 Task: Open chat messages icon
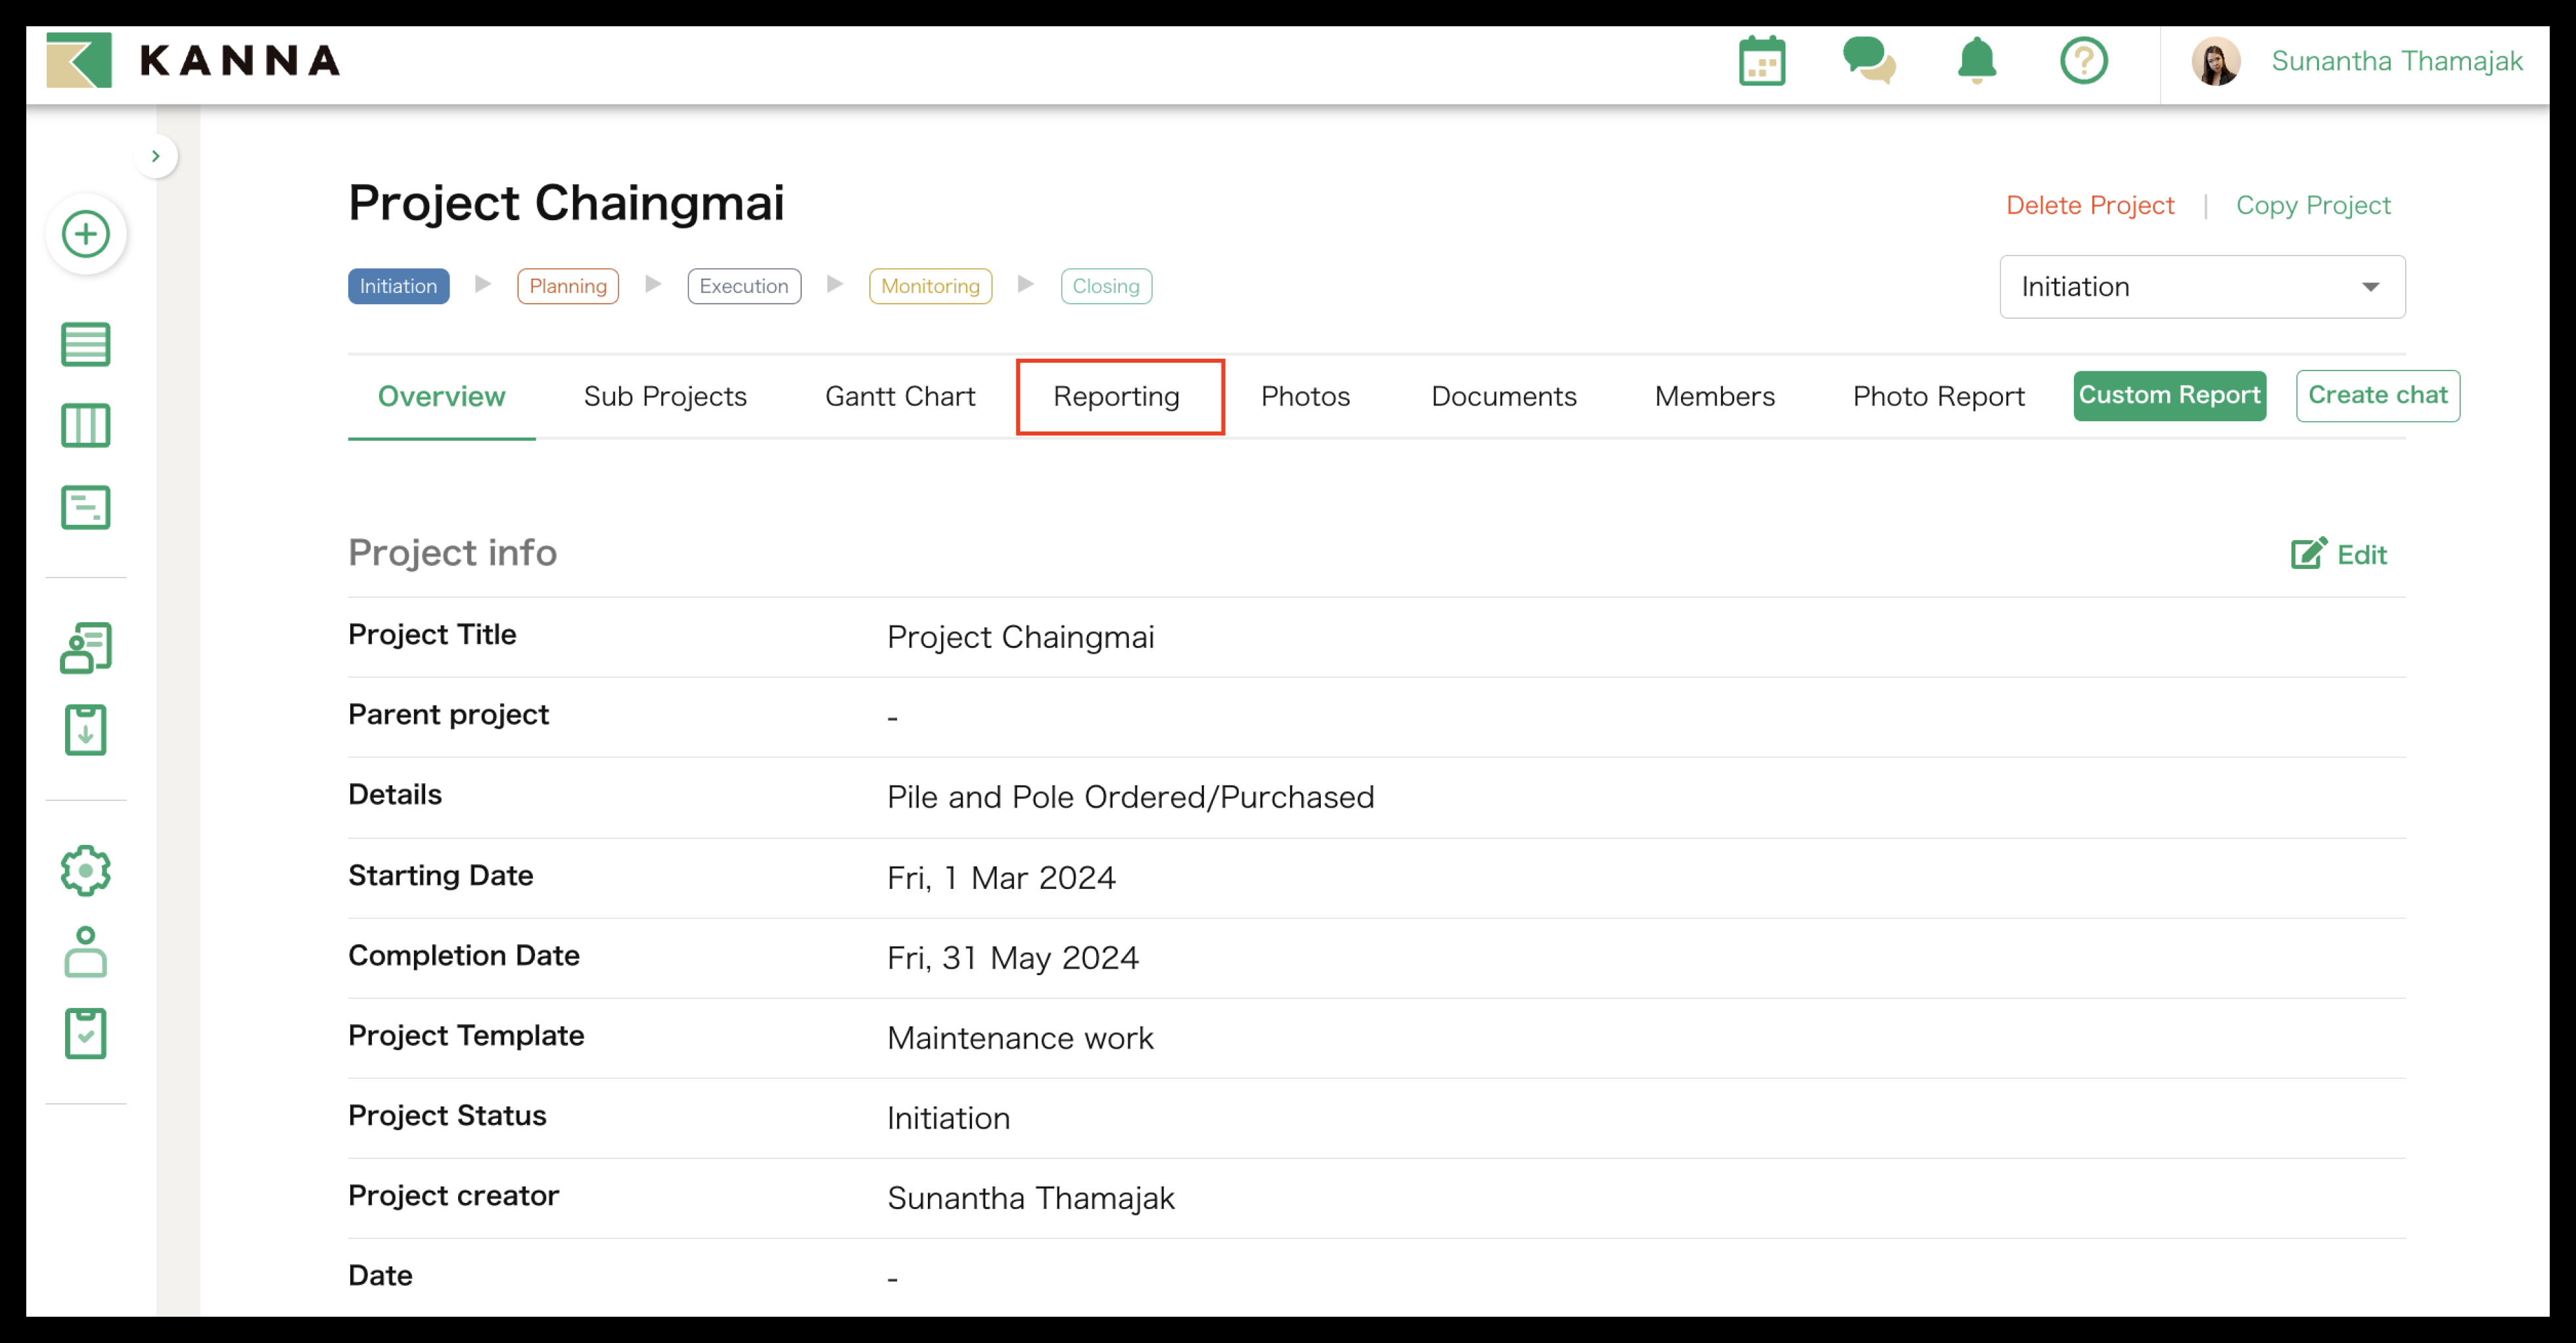[1868, 62]
